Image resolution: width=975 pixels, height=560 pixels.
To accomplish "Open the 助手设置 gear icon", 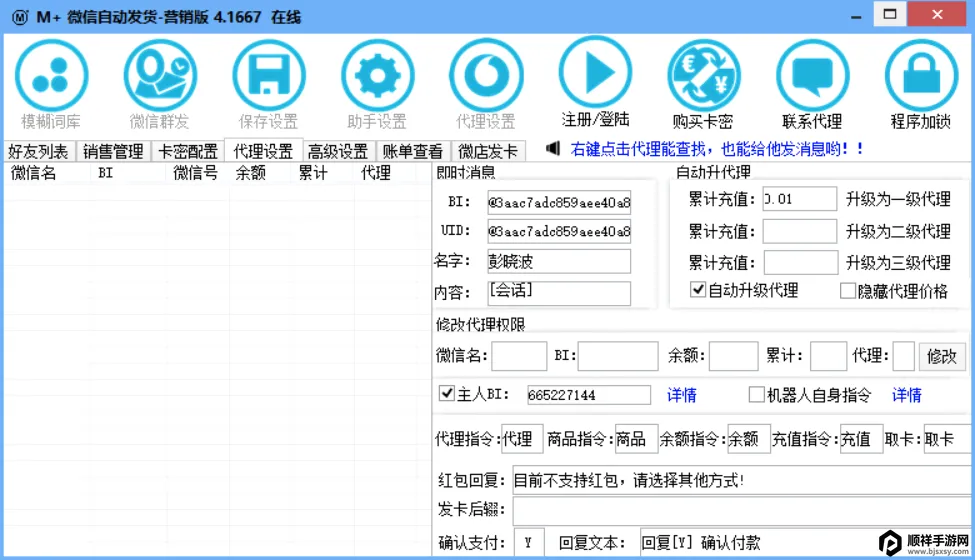I will (377, 75).
